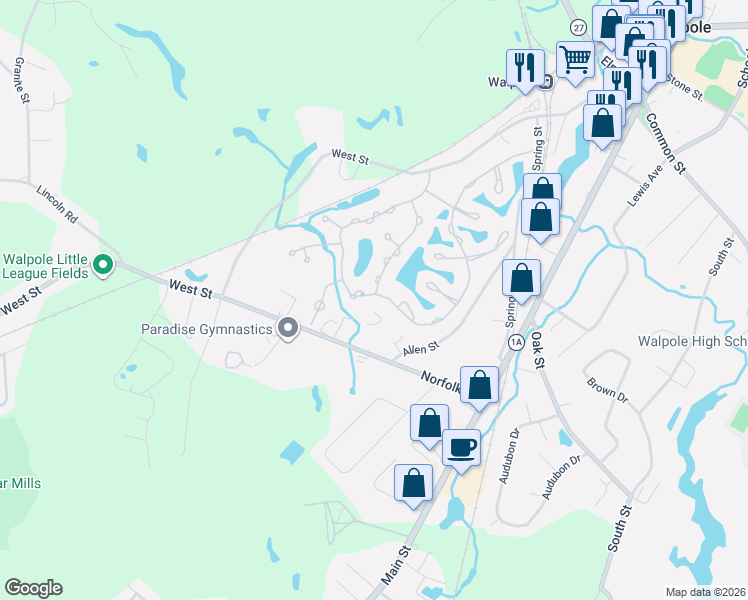748x600 pixels.
Task: Open the coffee cup cafe marker
Action: [x=461, y=449]
